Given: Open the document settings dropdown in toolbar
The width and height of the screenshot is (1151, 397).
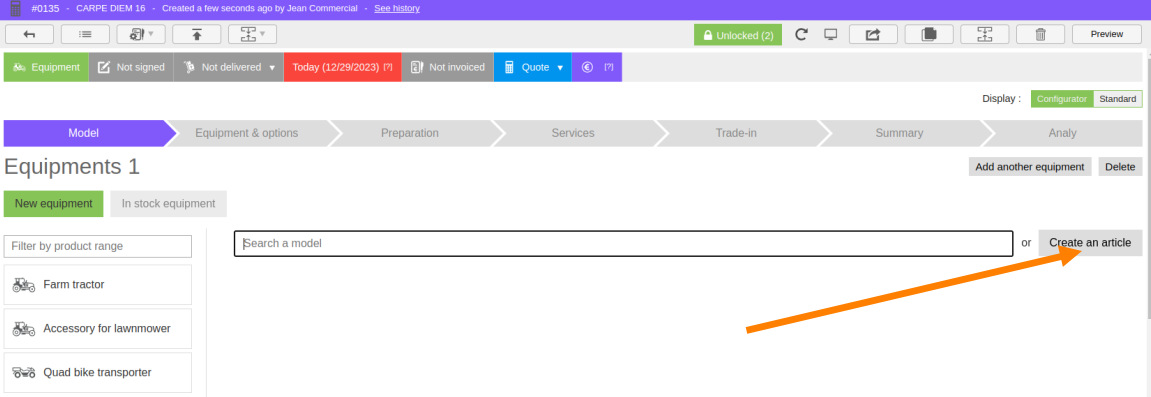Looking at the screenshot, I should [x=141, y=34].
